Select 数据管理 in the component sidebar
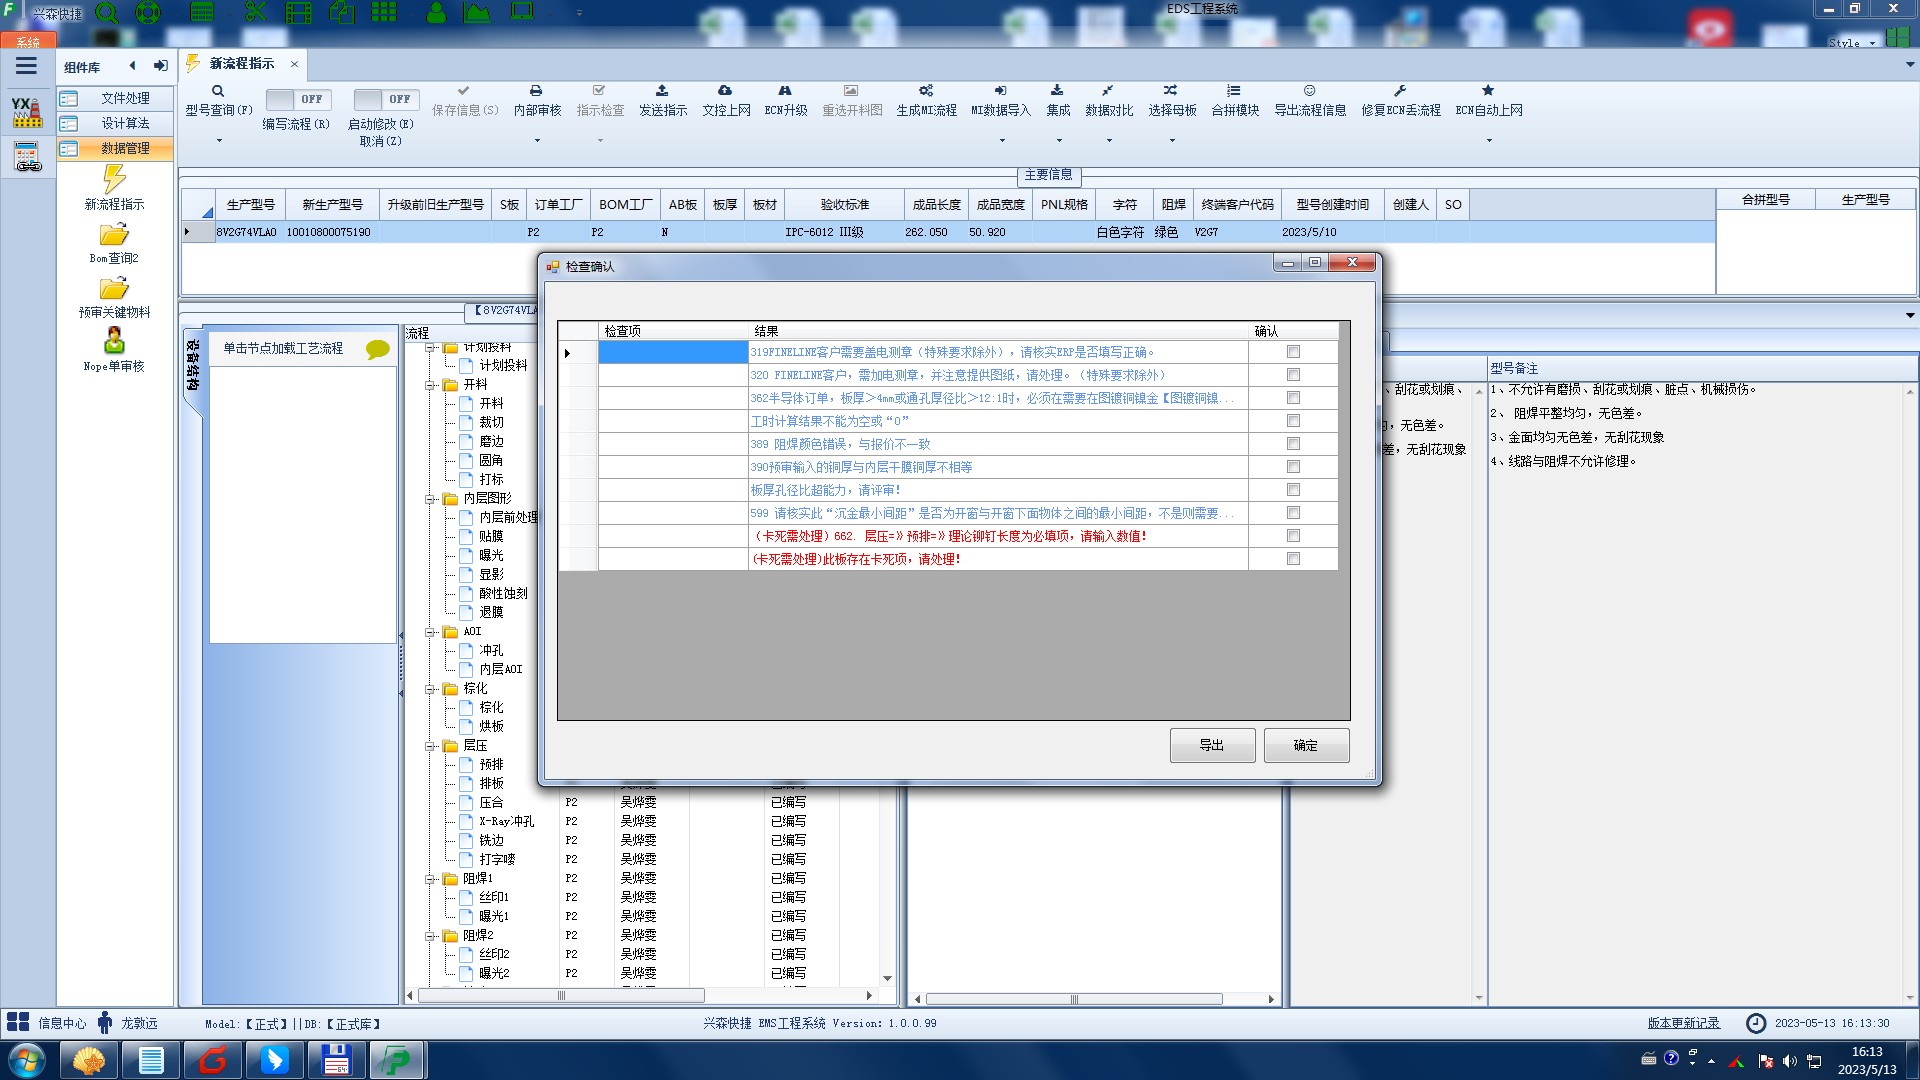Viewport: 1920px width, 1080px height. (125, 148)
